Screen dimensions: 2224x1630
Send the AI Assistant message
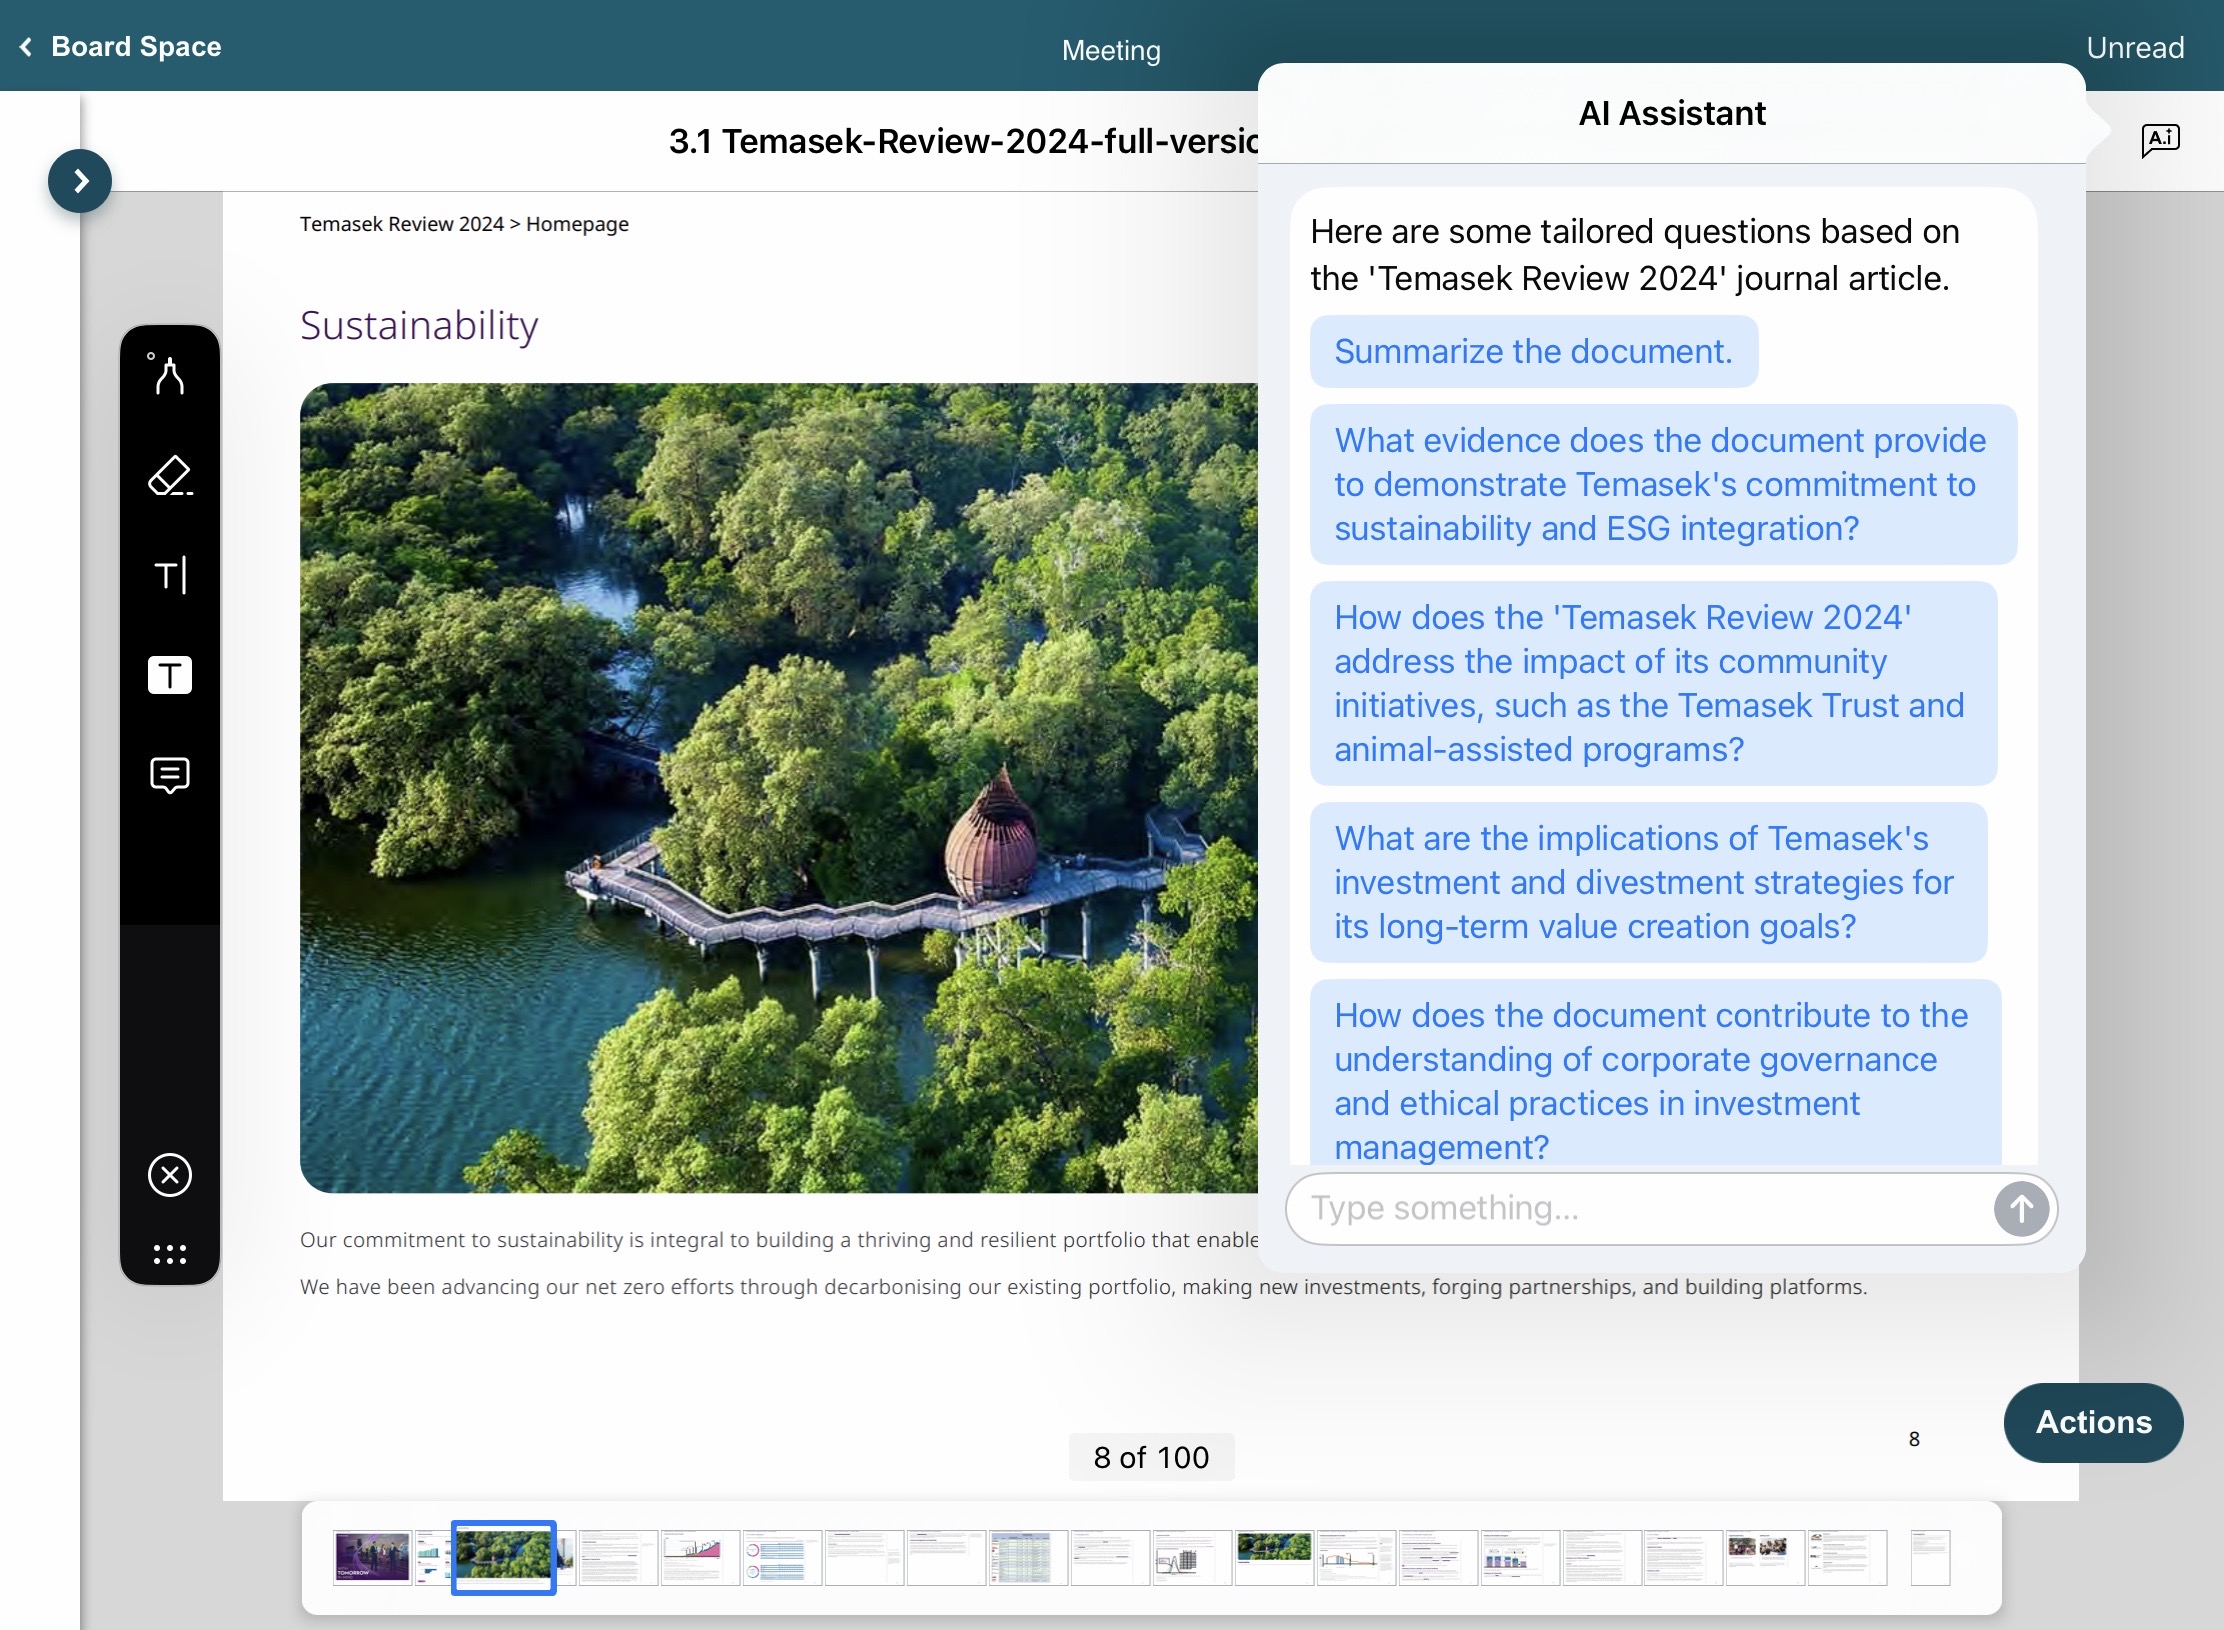click(2020, 1209)
